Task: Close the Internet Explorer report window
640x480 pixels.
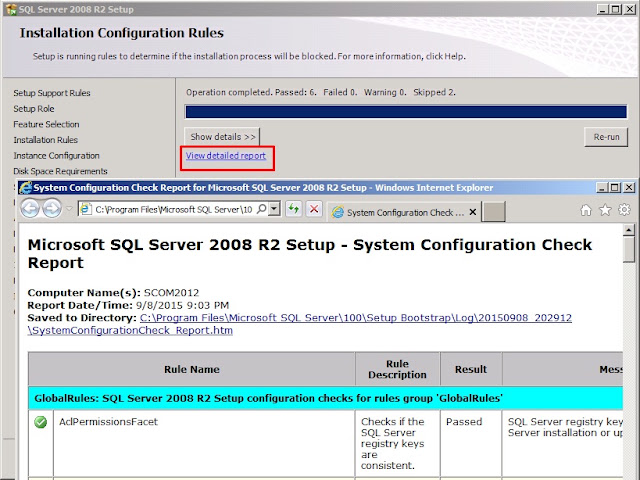Action: tap(629, 188)
